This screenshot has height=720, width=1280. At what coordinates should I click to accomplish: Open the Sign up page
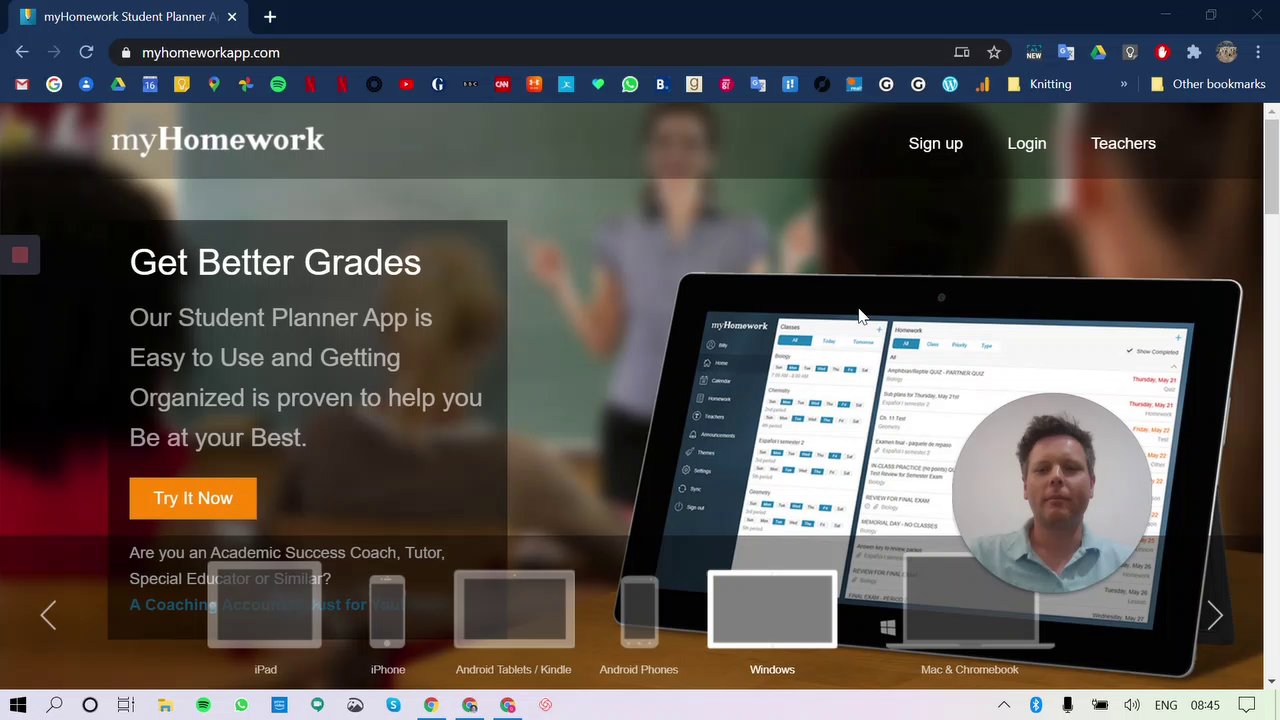coord(935,143)
